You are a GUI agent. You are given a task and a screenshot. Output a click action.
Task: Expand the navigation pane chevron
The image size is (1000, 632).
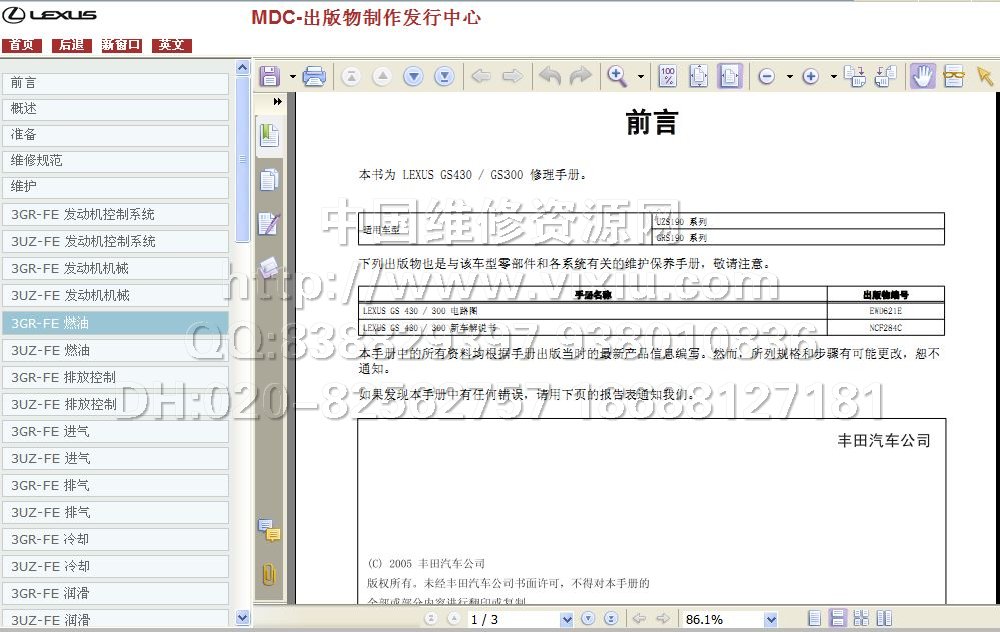coord(277,101)
